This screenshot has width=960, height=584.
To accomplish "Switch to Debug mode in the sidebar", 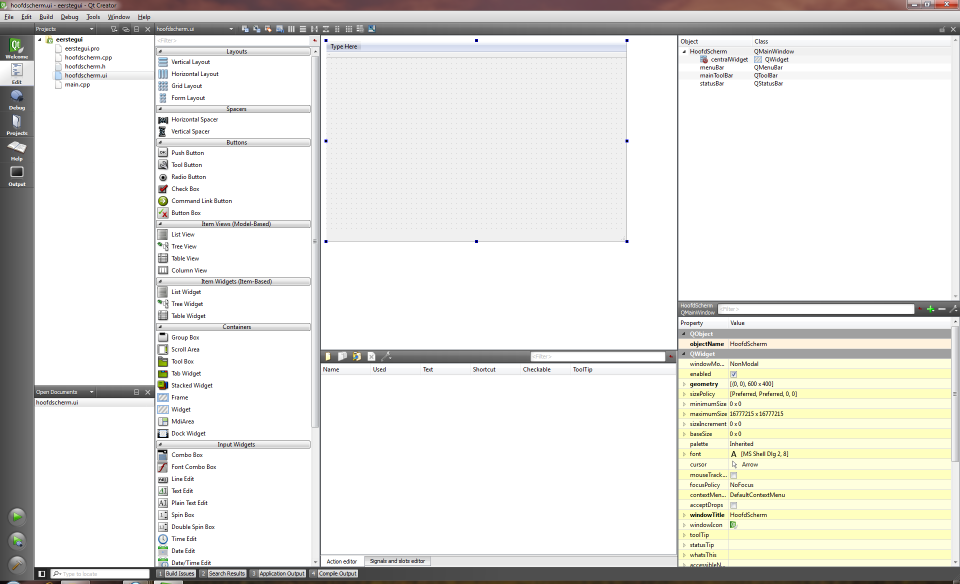I will click(x=16, y=98).
